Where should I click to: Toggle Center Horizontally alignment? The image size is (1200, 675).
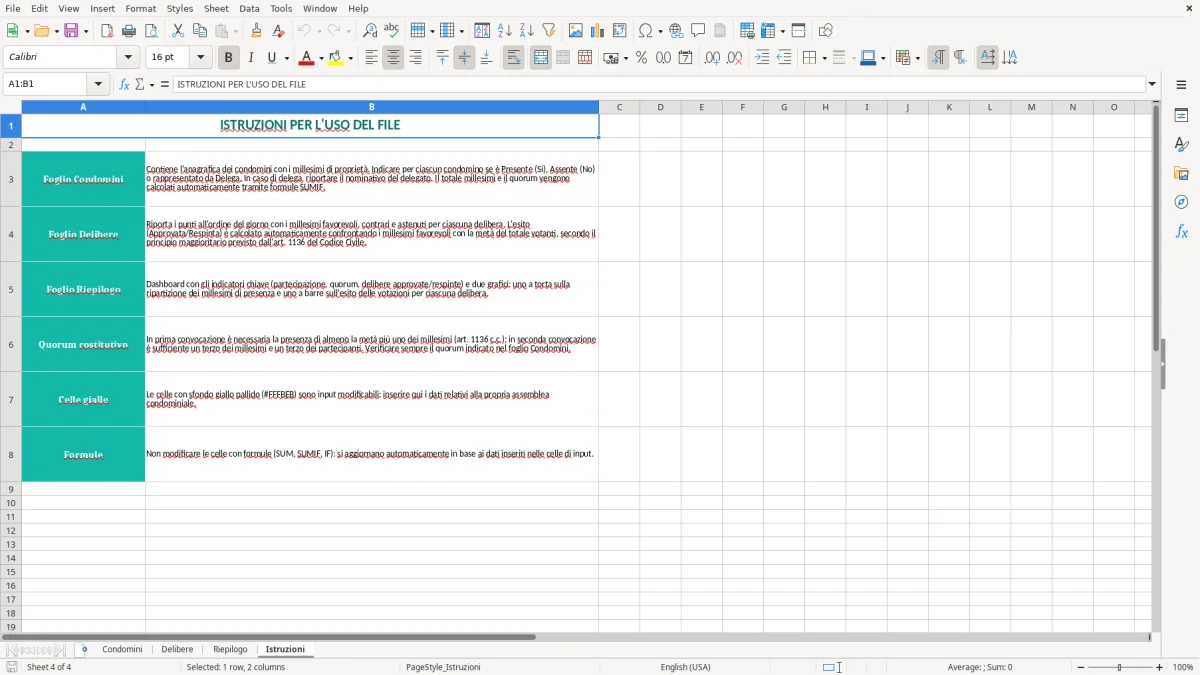[x=393, y=58]
